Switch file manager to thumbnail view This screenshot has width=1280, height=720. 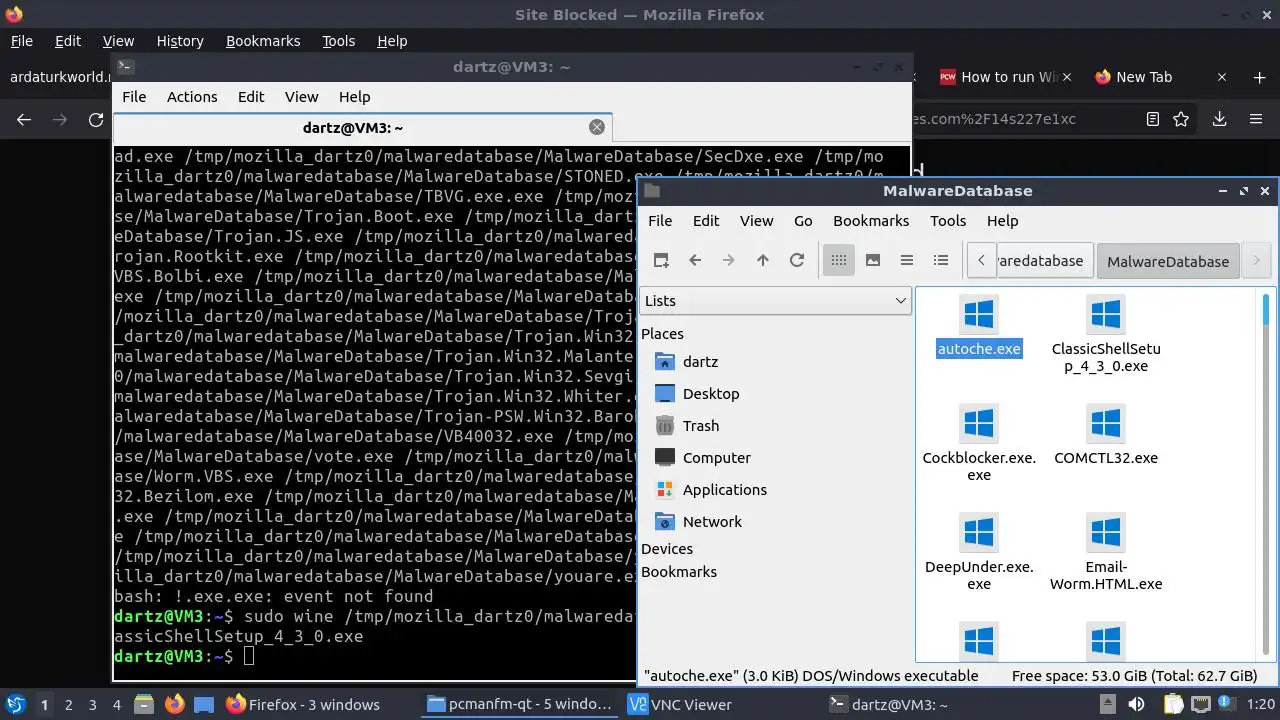pyautogui.click(x=873, y=260)
